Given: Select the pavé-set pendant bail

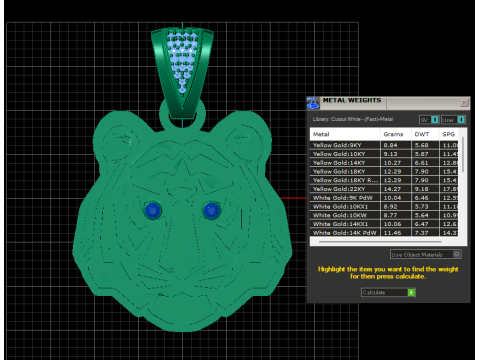Looking at the screenshot, I should tap(182, 73).
